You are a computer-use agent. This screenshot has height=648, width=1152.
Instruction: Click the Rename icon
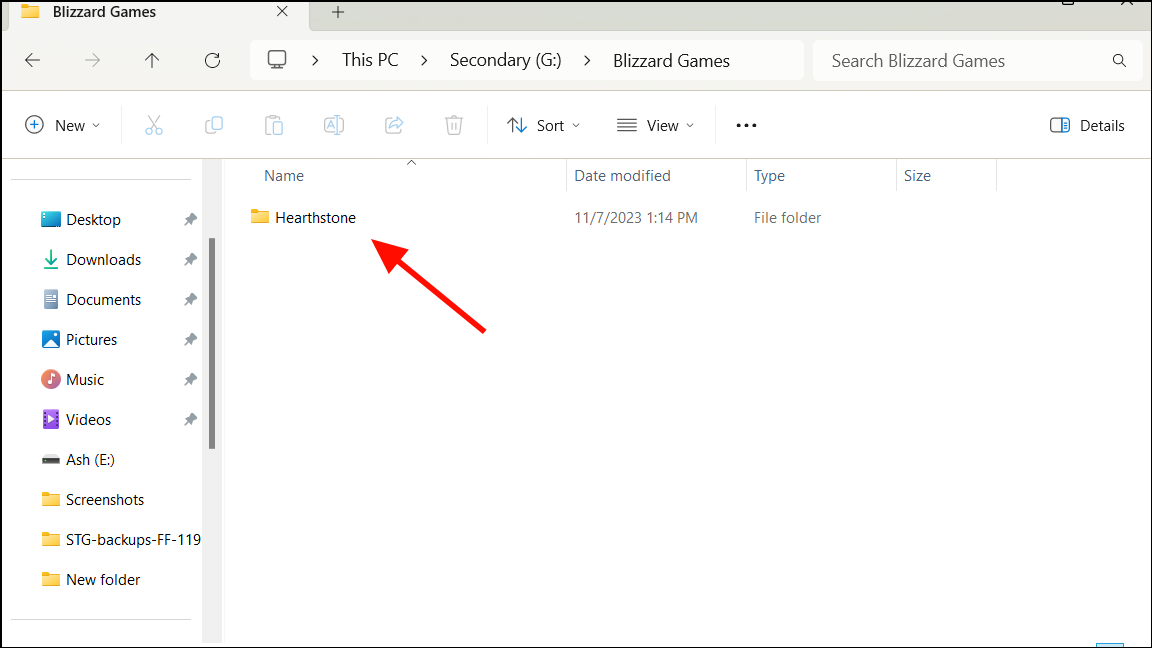coord(333,124)
